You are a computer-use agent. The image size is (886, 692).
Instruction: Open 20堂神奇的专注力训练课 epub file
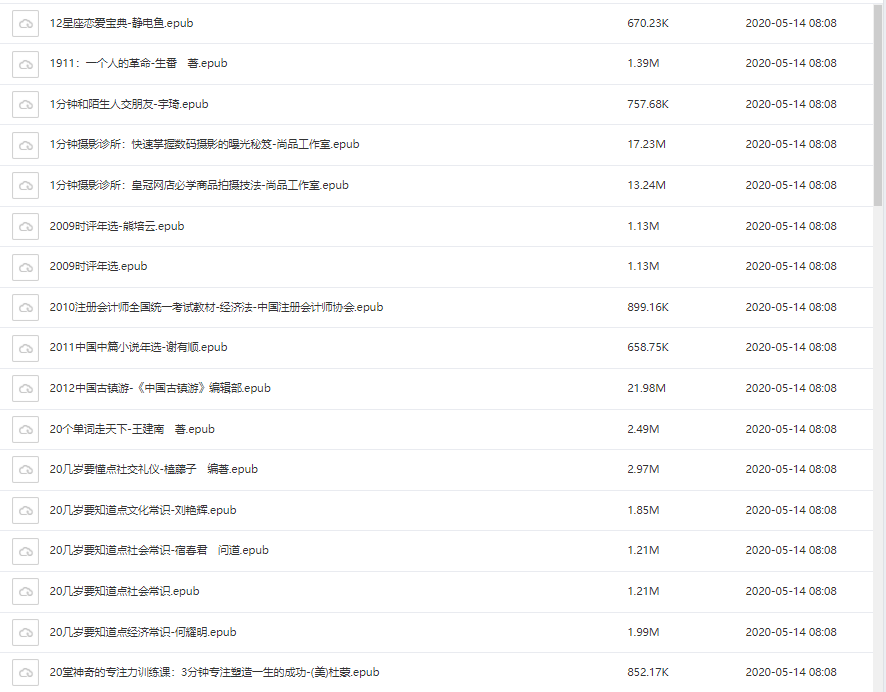pos(215,672)
